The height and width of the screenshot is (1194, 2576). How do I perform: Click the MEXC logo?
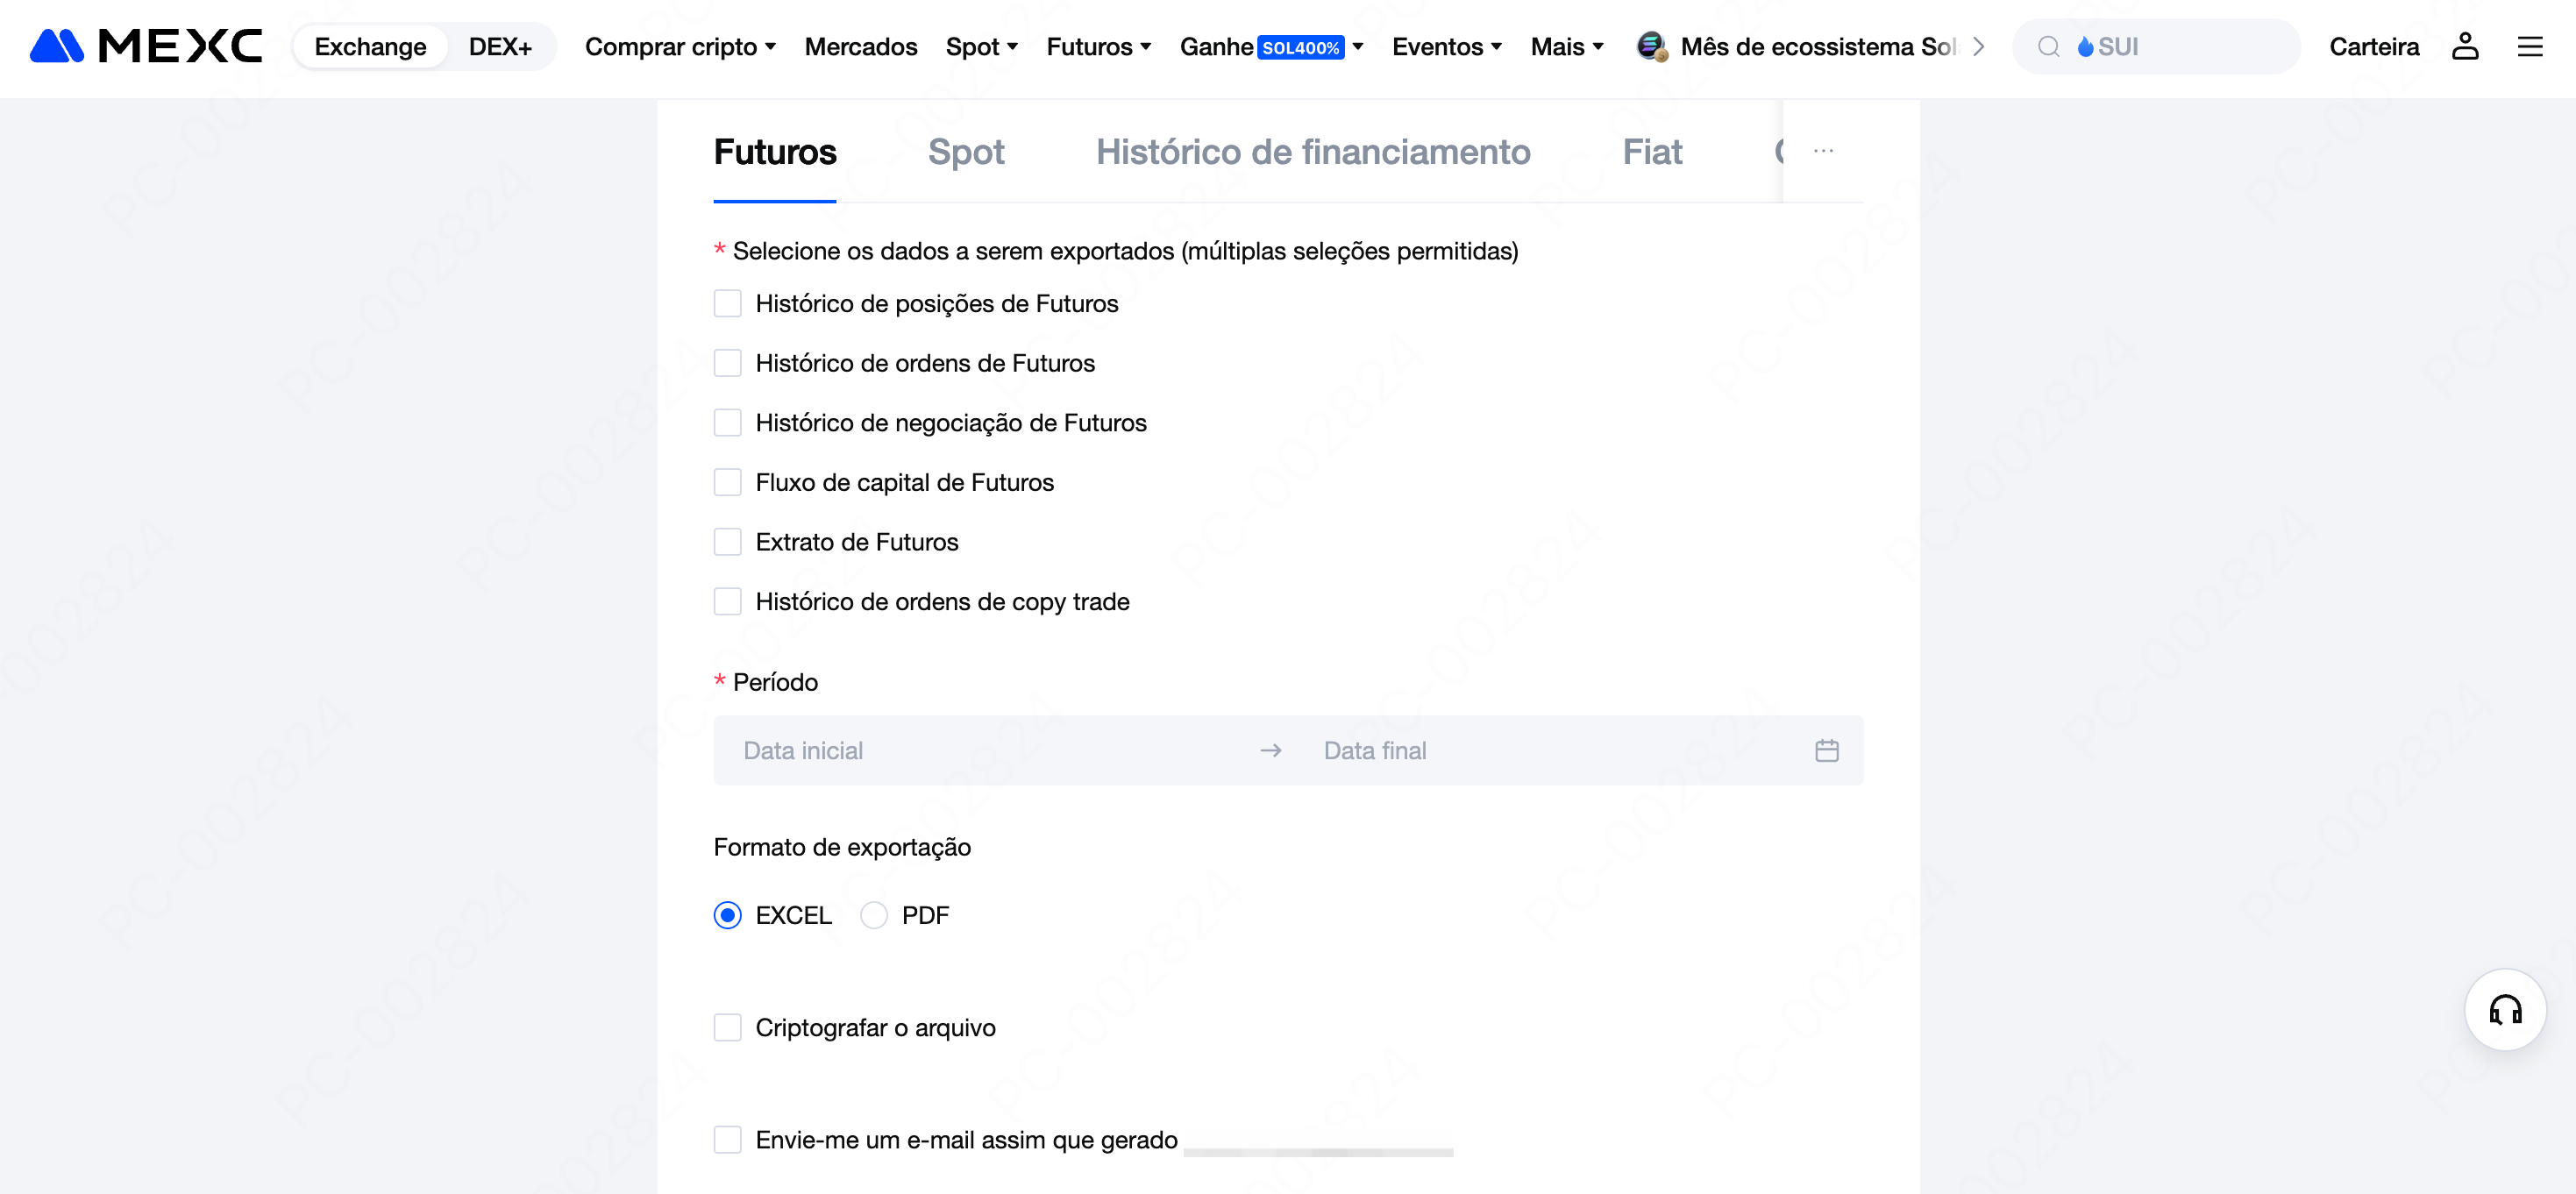146,46
